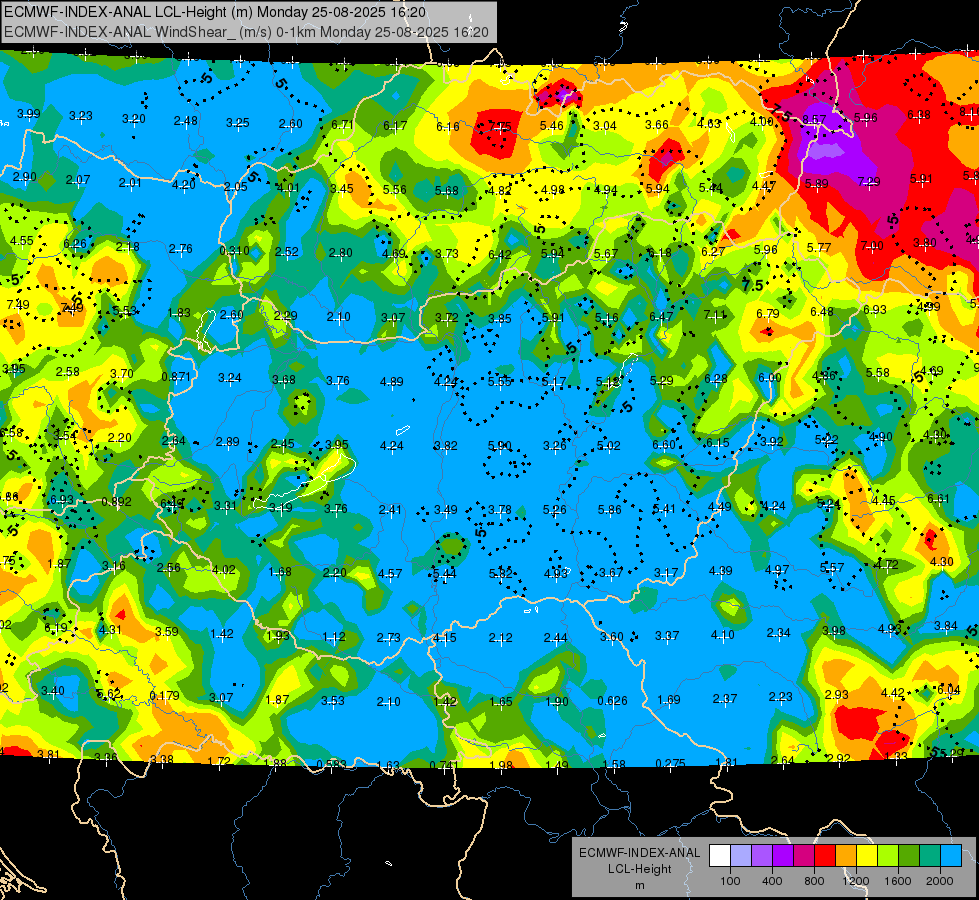The image size is (979, 900).
Task: Click the 400 label under the legend
Action: coord(772,881)
